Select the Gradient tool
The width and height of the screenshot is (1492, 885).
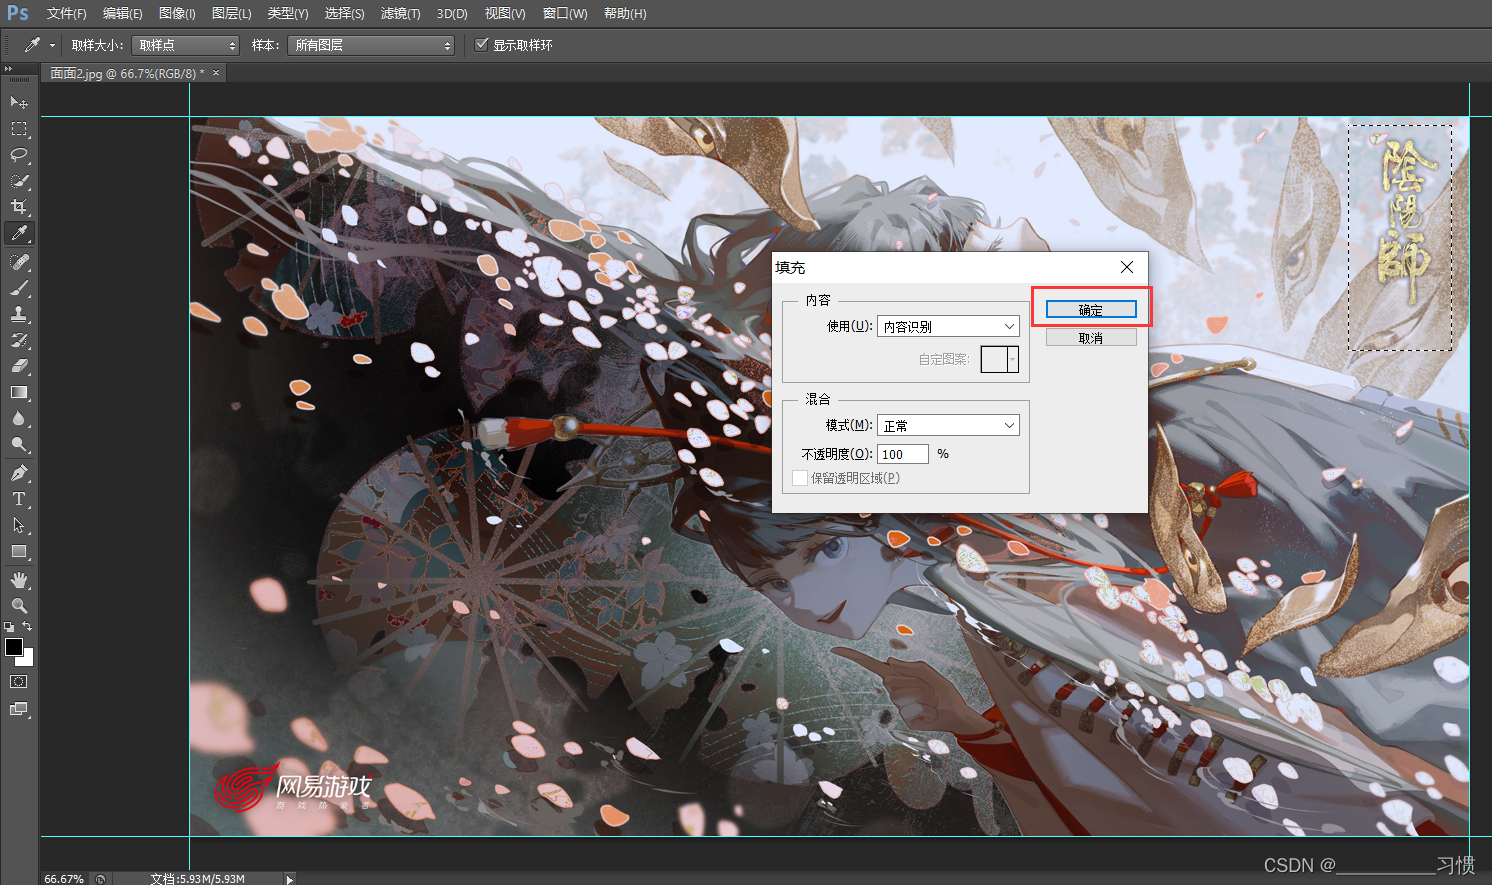tap(19, 392)
